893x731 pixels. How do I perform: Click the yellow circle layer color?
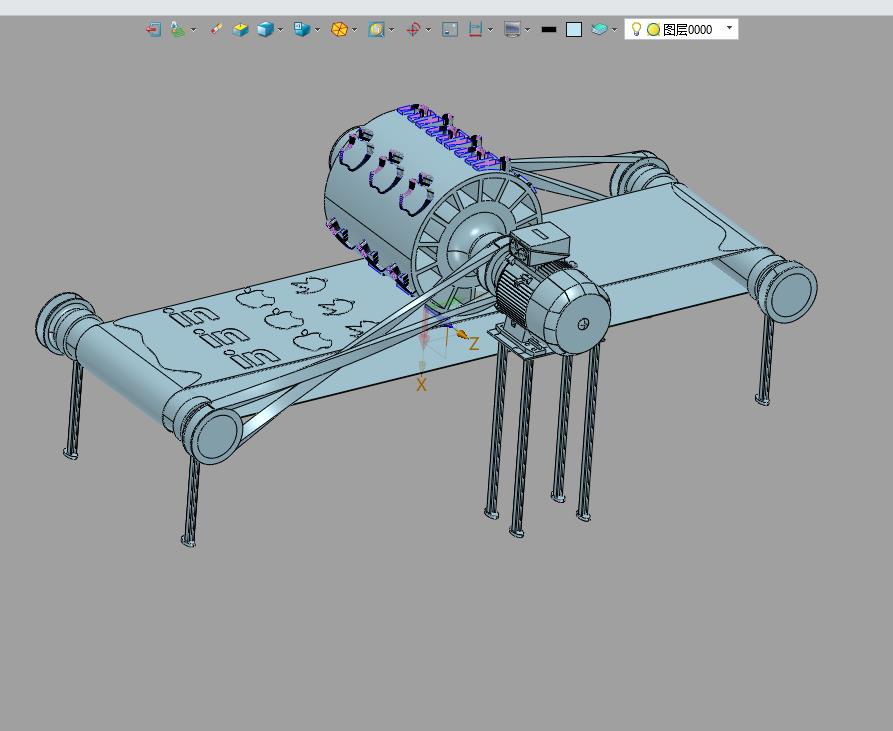click(653, 30)
